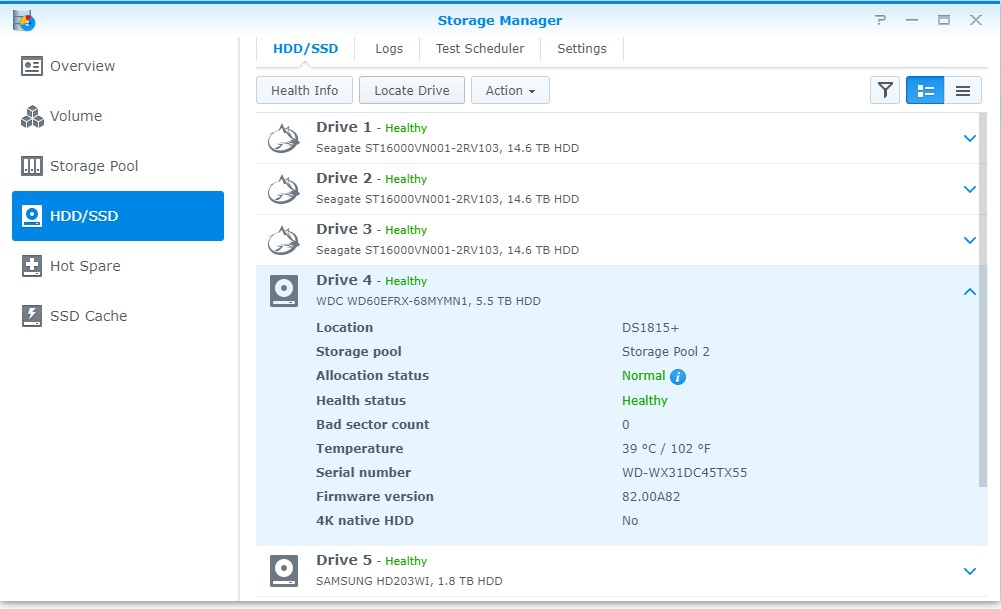The image size is (1001, 609).
Task: Click the Locate Drive button
Action: (412, 90)
